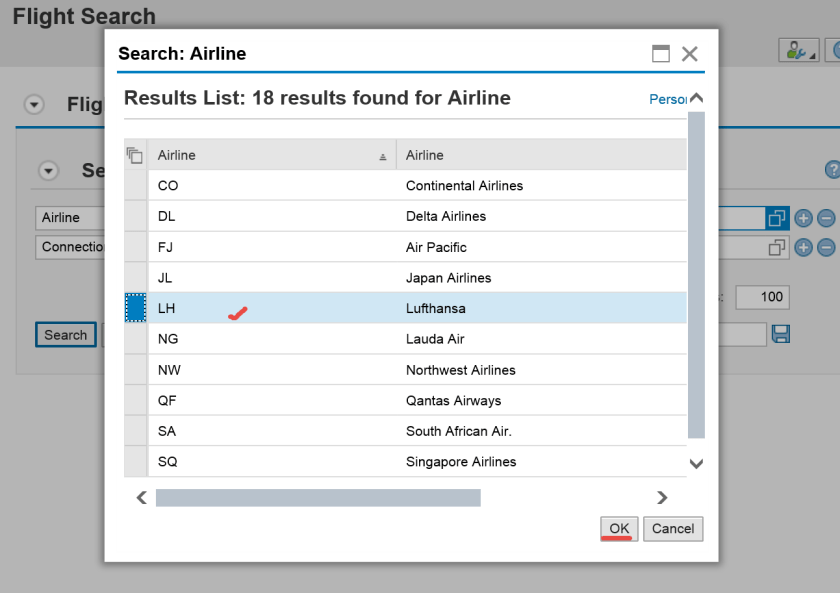Click the save icon beside the input field

coord(781,334)
